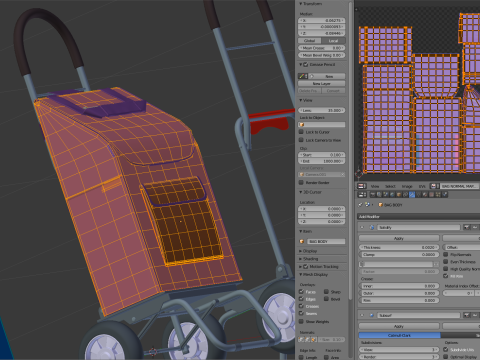Screen dimensions: 480x360
Task: Open the Texture properties tab icon
Action: click(431, 194)
